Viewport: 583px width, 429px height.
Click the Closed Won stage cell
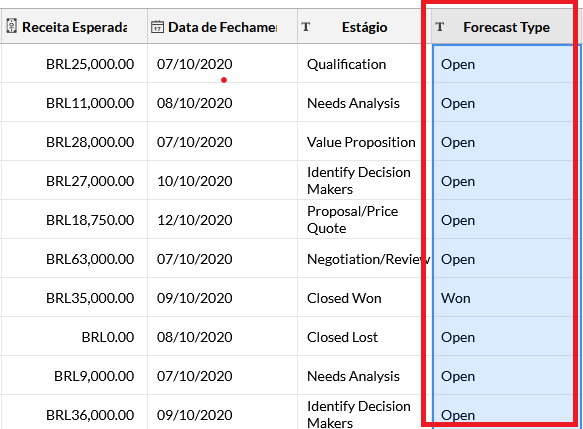point(364,298)
